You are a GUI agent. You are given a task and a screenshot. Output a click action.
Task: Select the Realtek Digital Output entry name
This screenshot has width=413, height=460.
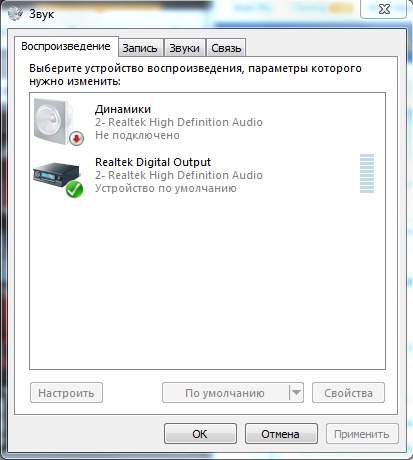click(x=153, y=162)
